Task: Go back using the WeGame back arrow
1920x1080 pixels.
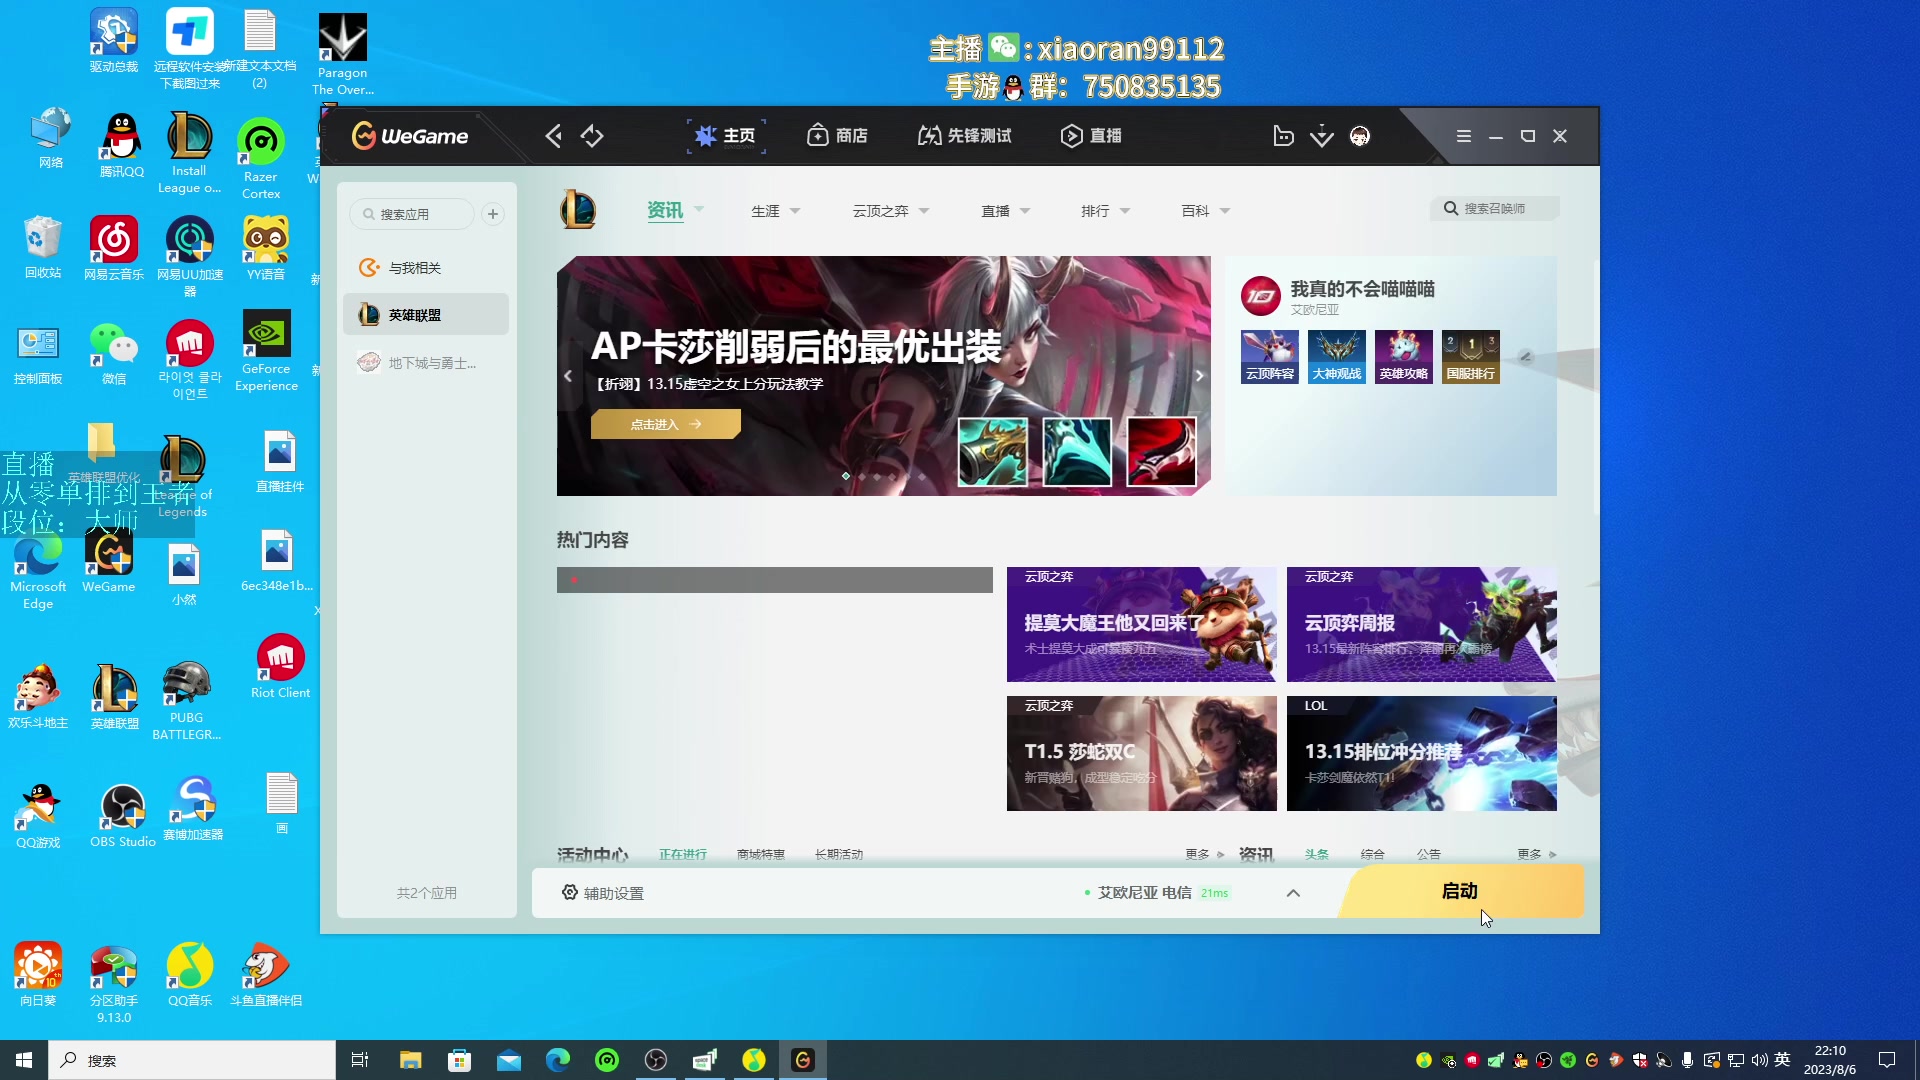Action: (553, 136)
